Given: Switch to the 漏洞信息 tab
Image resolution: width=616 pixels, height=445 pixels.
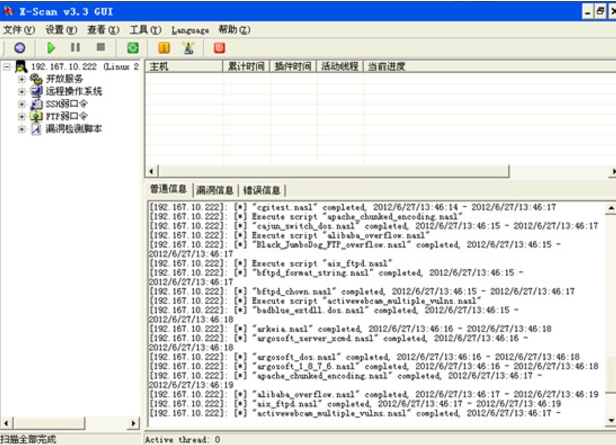Looking at the screenshot, I should point(215,190).
